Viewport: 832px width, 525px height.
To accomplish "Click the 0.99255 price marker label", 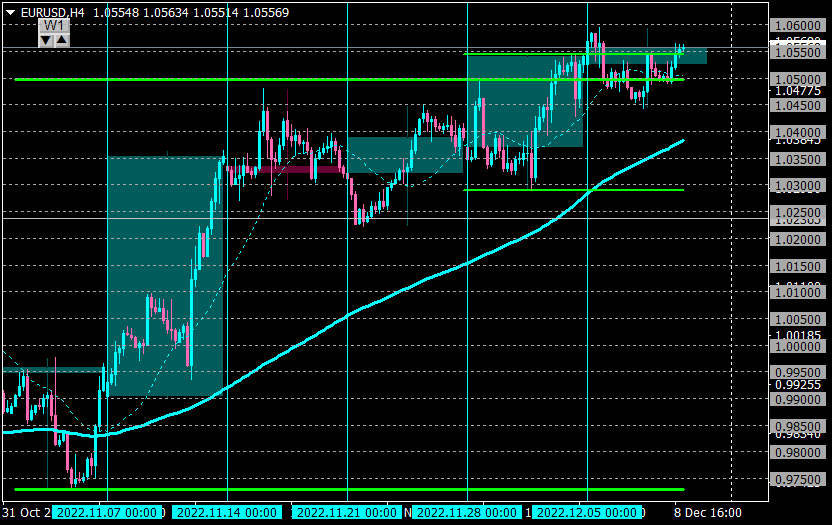I will pos(798,385).
